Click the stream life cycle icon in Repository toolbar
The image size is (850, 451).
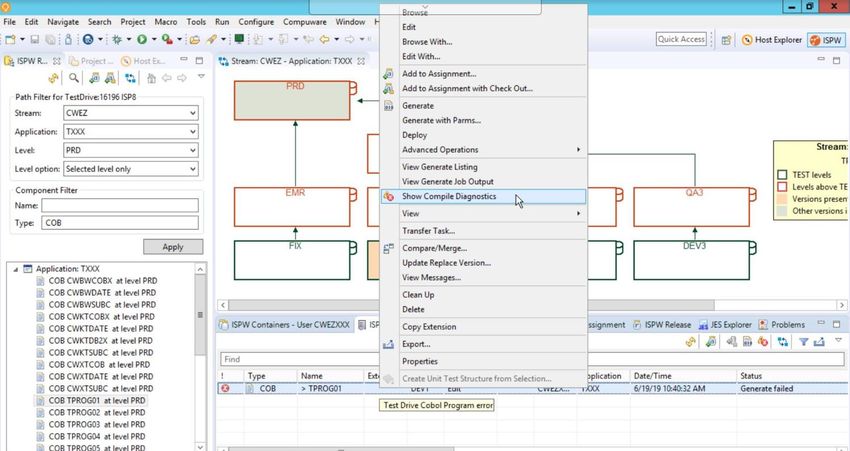click(x=130, y=78)
